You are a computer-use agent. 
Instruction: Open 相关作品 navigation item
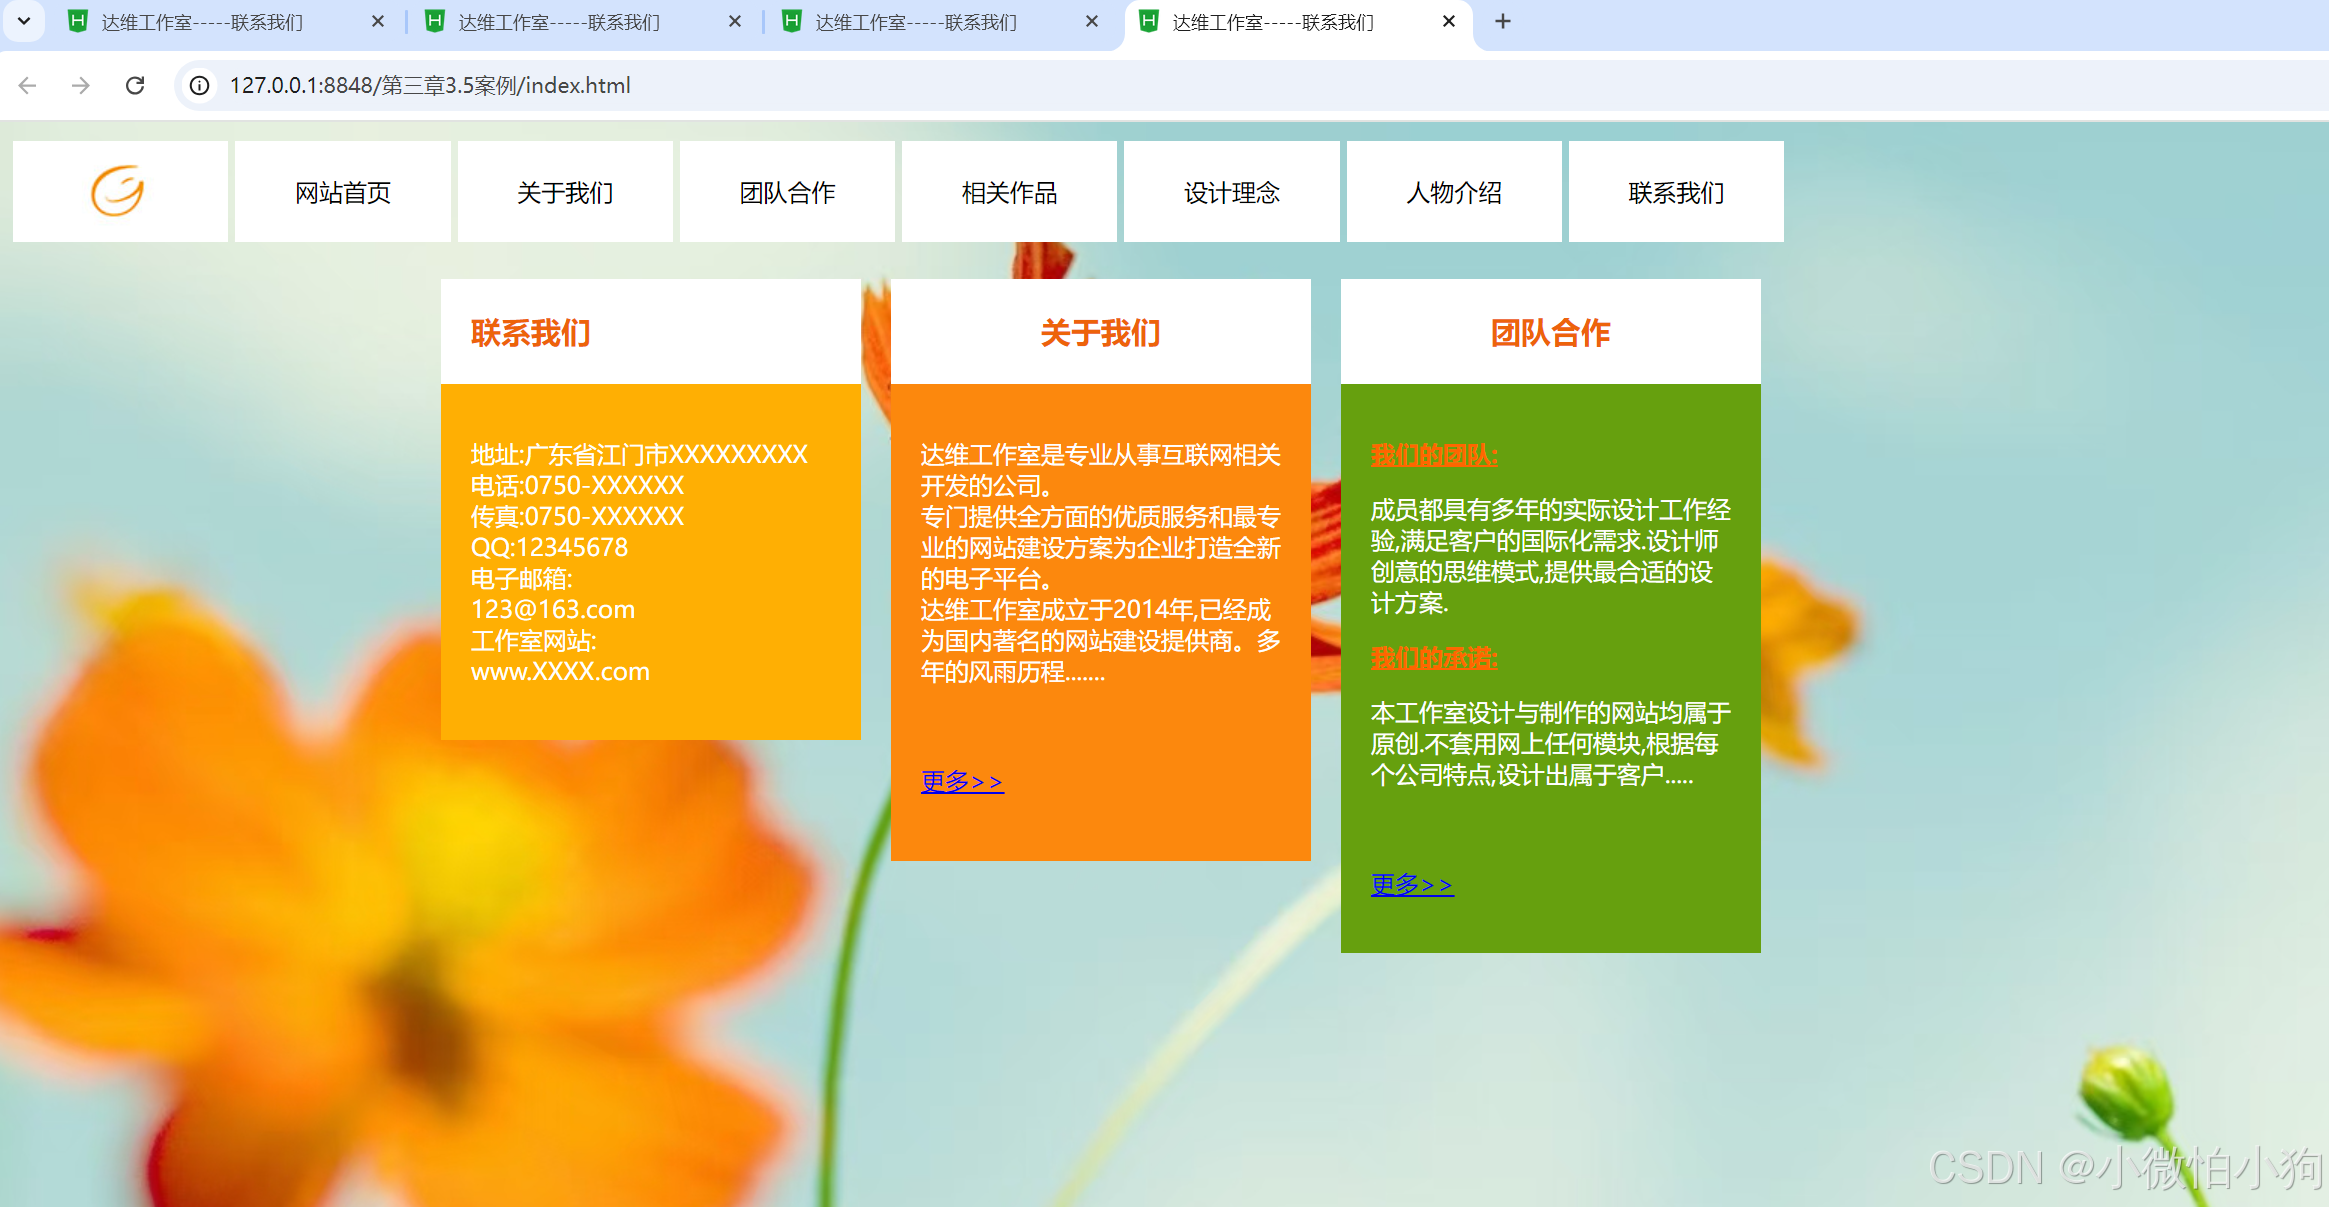1010,192
